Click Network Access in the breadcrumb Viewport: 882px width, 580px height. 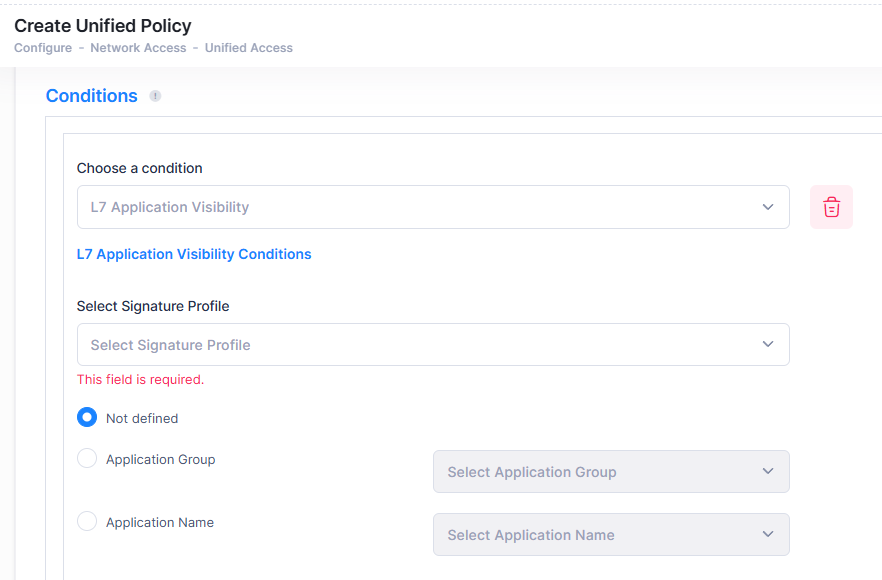point(138,47)
